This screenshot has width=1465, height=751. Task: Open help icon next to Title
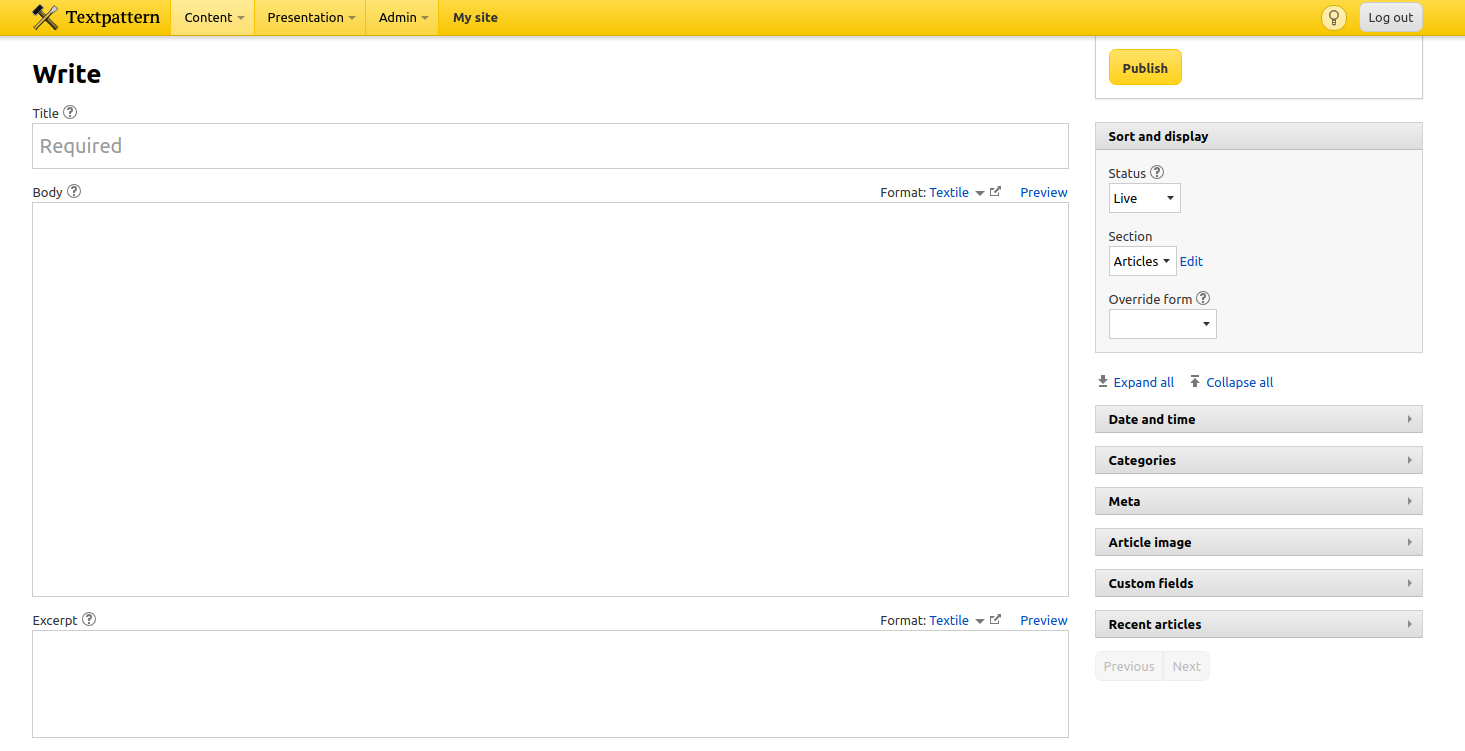[x=70, y=113]
